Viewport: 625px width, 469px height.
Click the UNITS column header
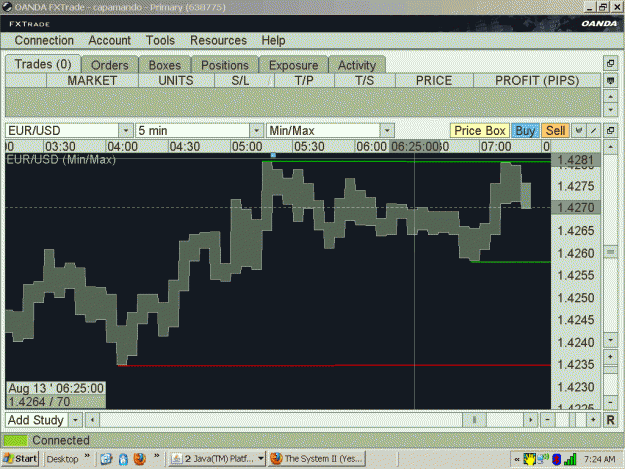point(176,80)
